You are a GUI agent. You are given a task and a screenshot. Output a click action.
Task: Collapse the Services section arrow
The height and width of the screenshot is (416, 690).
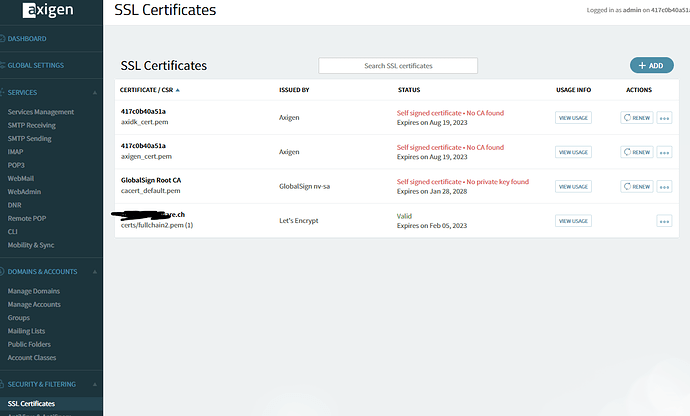point(95,92)
